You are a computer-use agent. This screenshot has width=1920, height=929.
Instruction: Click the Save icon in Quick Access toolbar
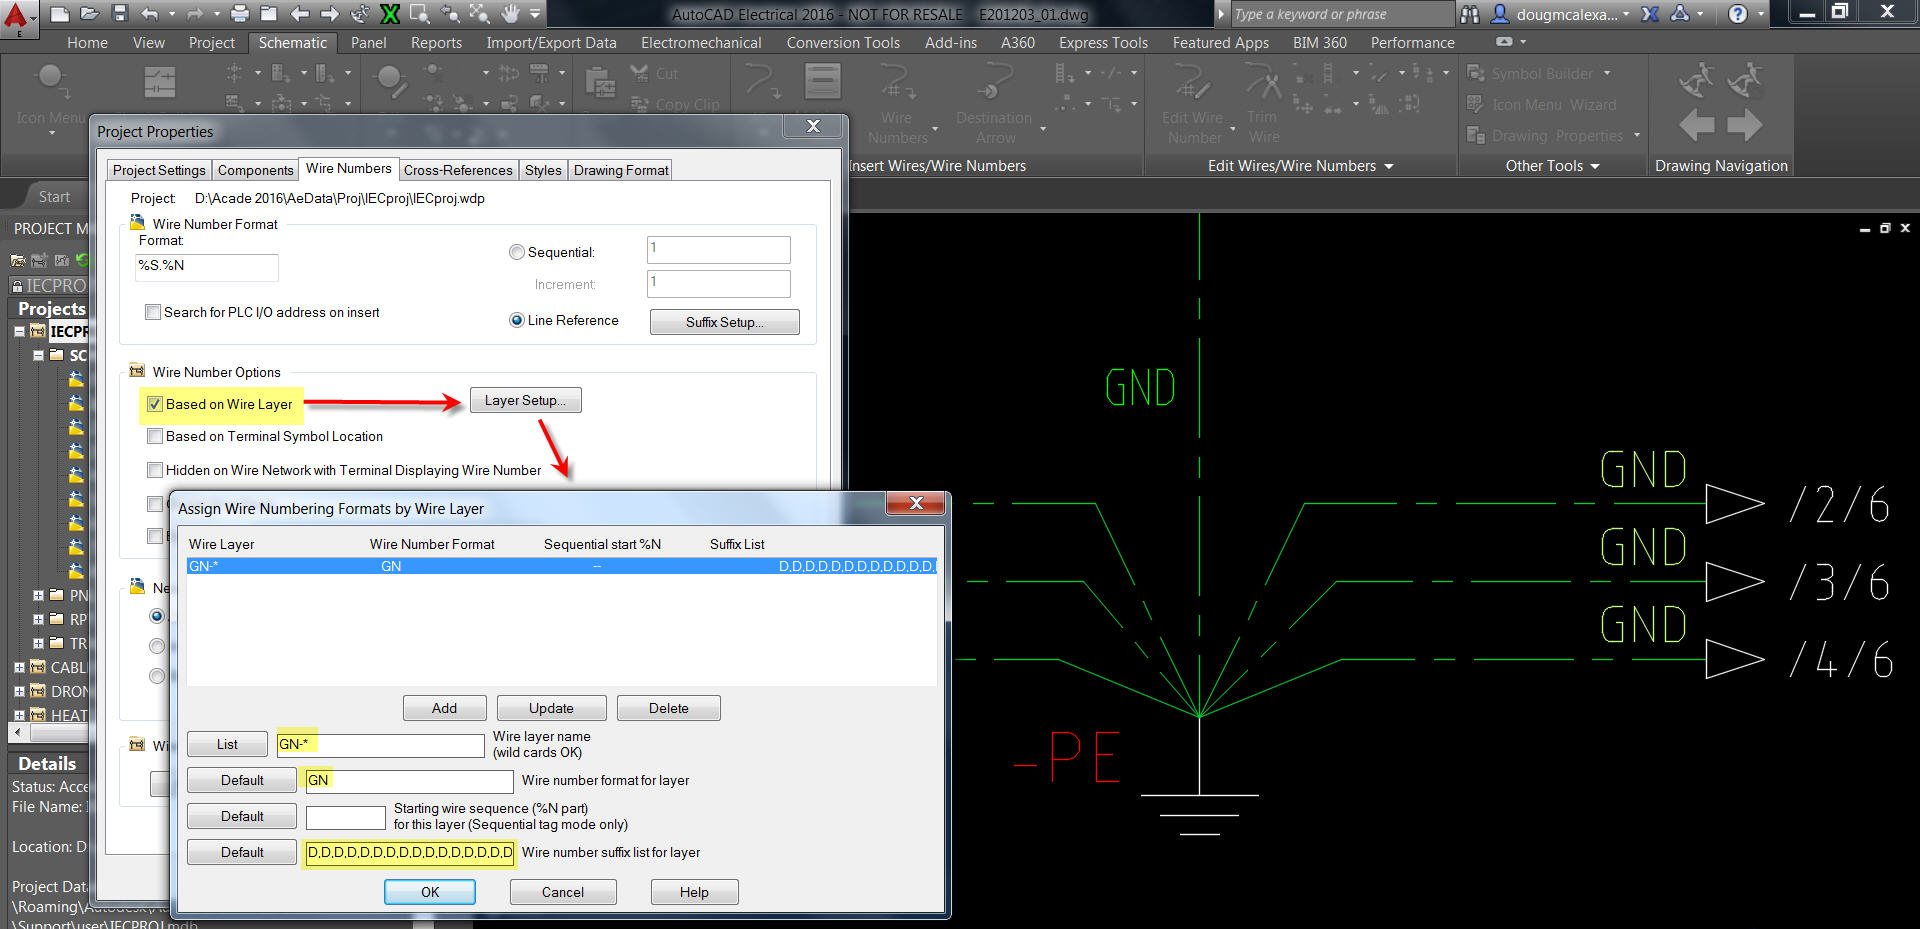coord(119,14)
